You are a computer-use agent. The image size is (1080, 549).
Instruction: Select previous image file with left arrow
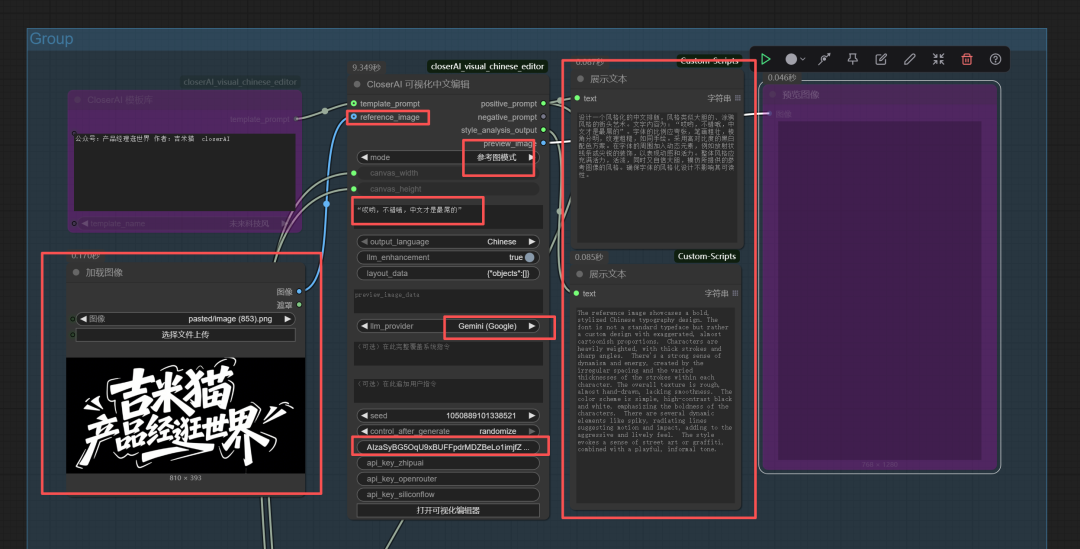click(83, 319)
